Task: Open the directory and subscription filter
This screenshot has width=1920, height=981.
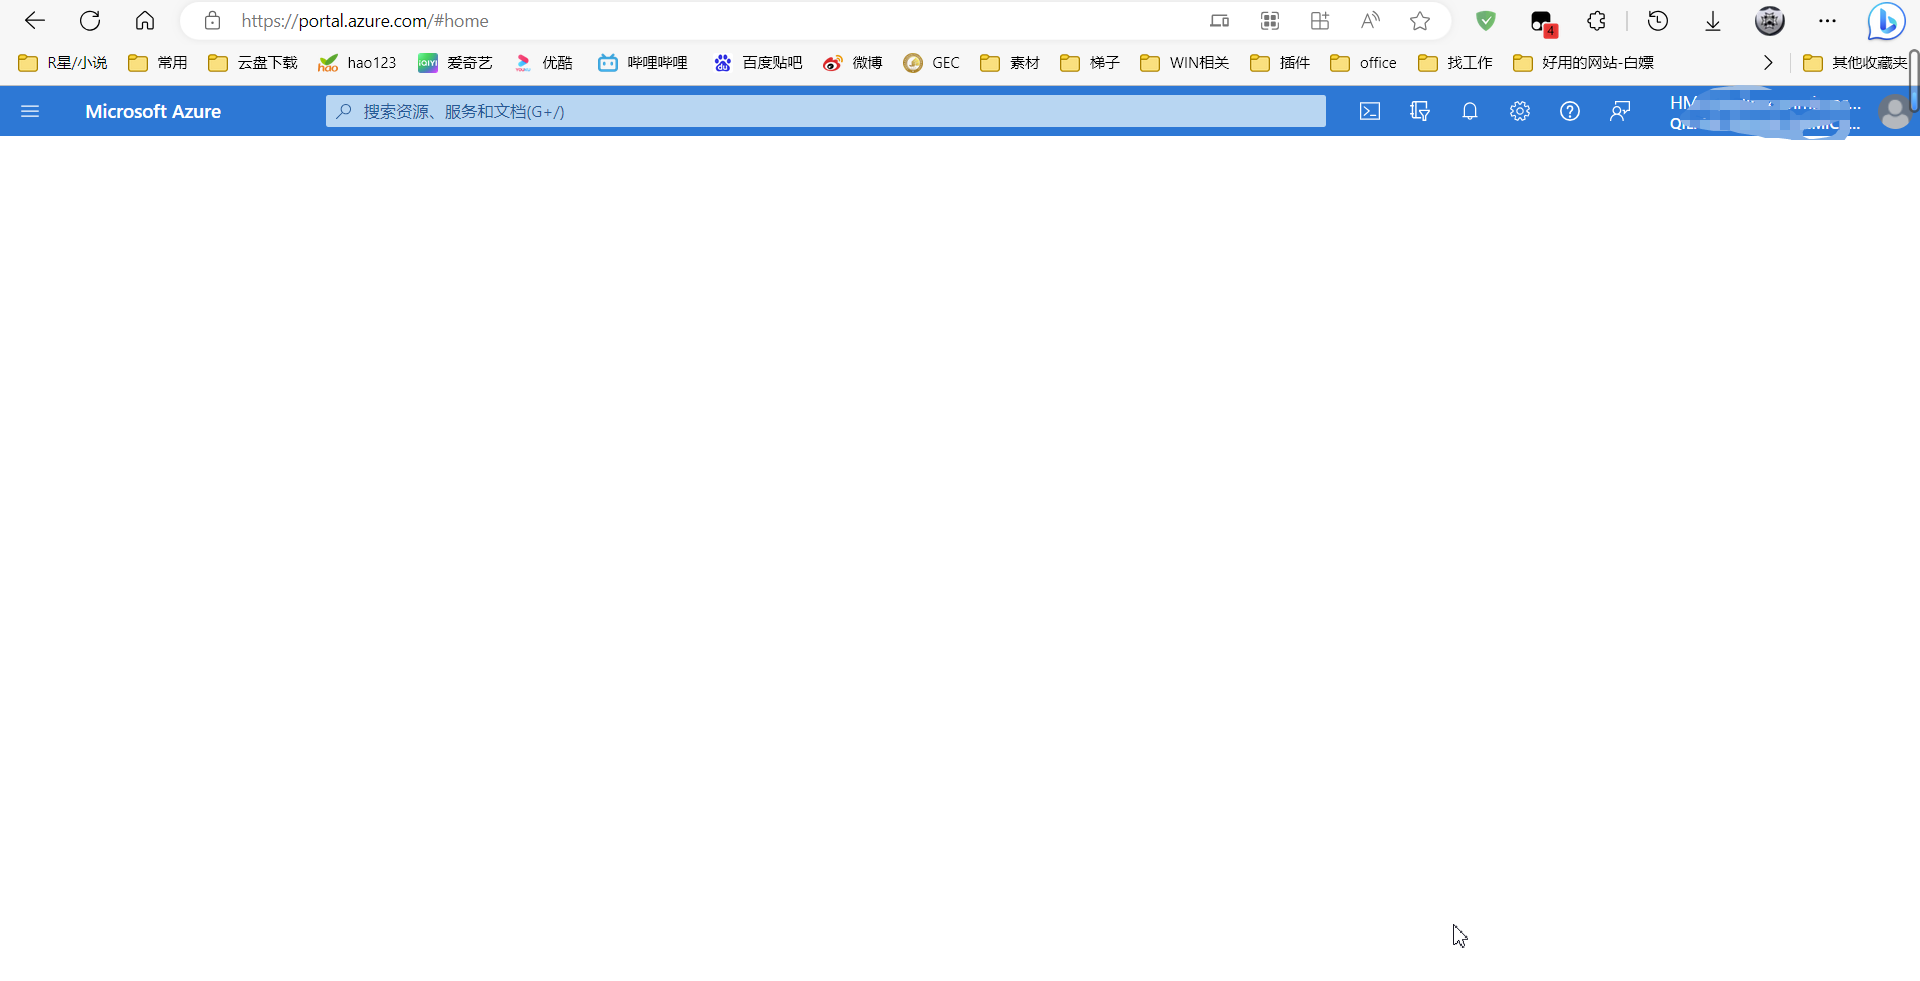Action: pos(1420,111)
